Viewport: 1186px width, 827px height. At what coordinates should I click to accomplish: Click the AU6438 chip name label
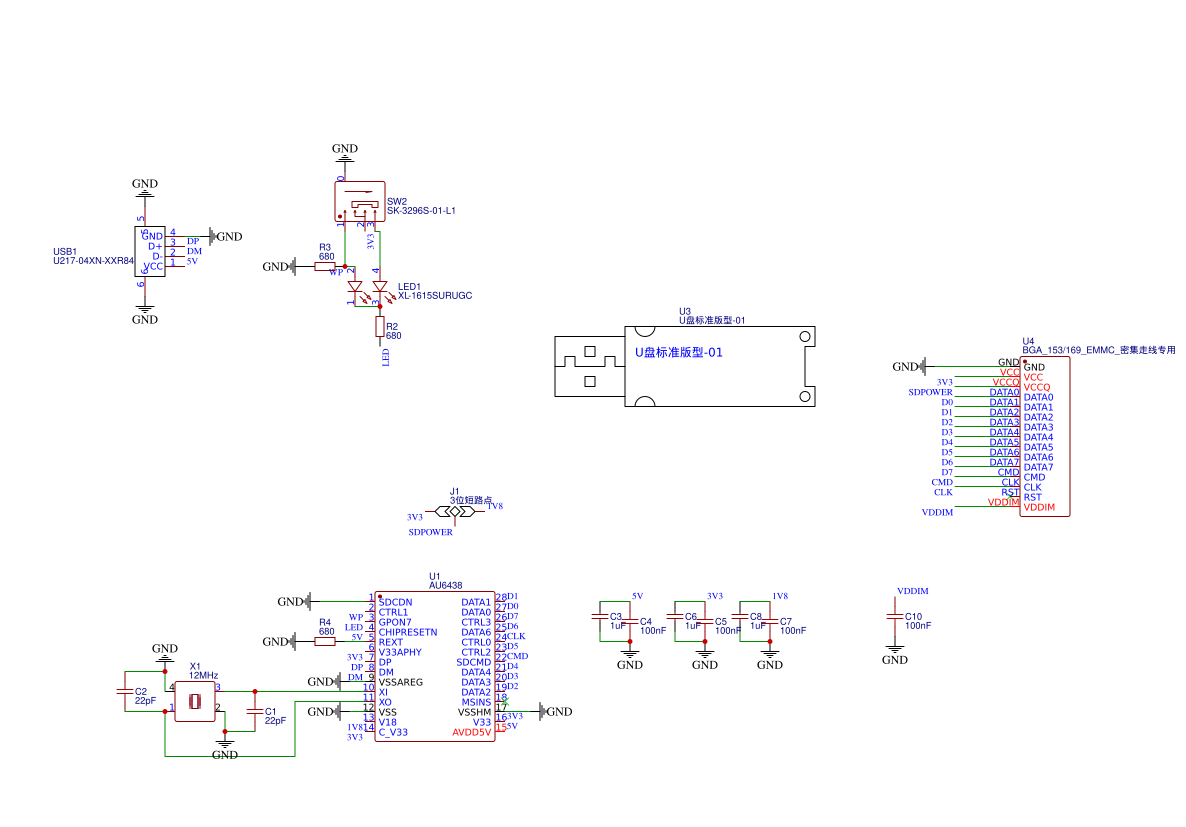point(446,585)
